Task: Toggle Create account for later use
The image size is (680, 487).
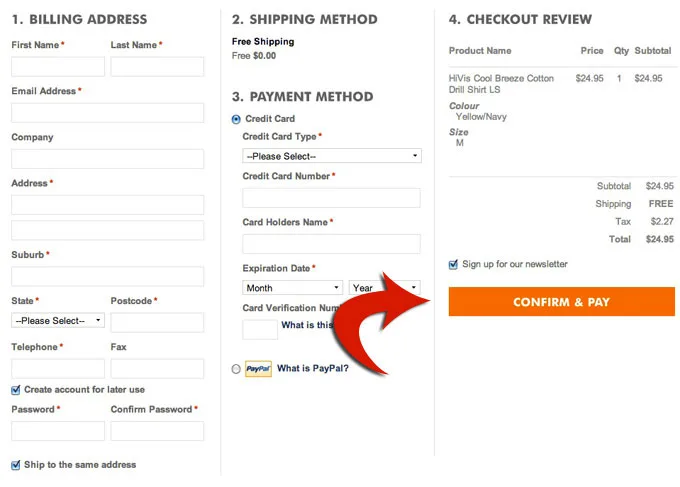Action: click(16, 390)
